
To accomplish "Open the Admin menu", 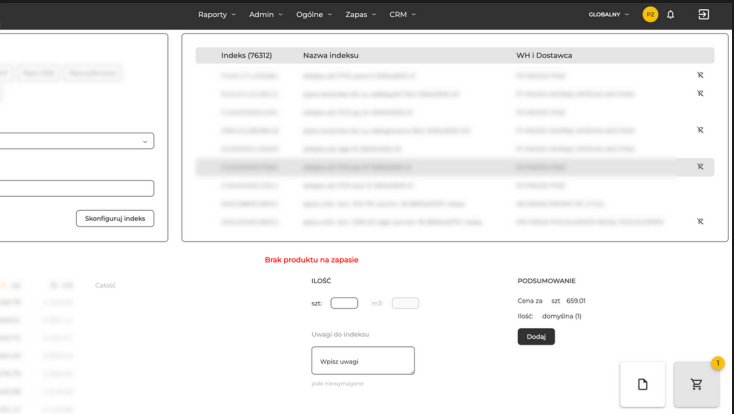I will [x=265, y=14].
